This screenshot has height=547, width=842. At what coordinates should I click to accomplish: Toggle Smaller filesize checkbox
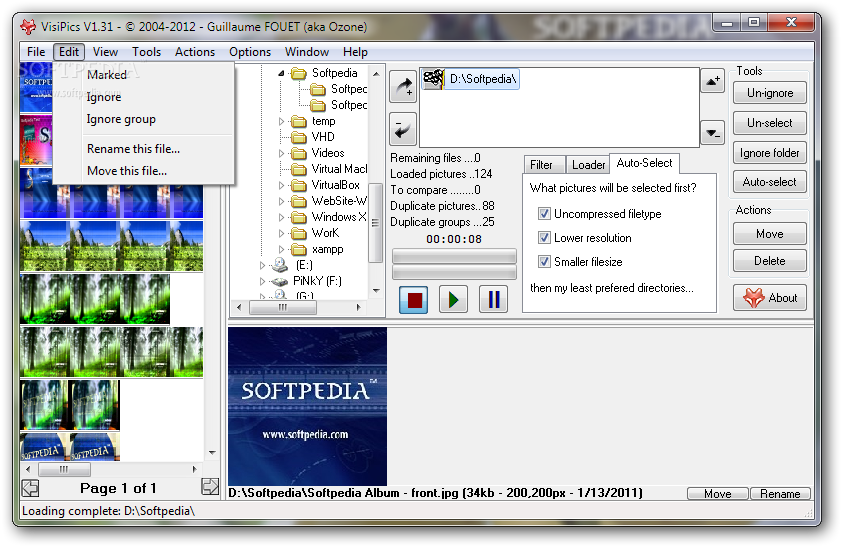544,261
